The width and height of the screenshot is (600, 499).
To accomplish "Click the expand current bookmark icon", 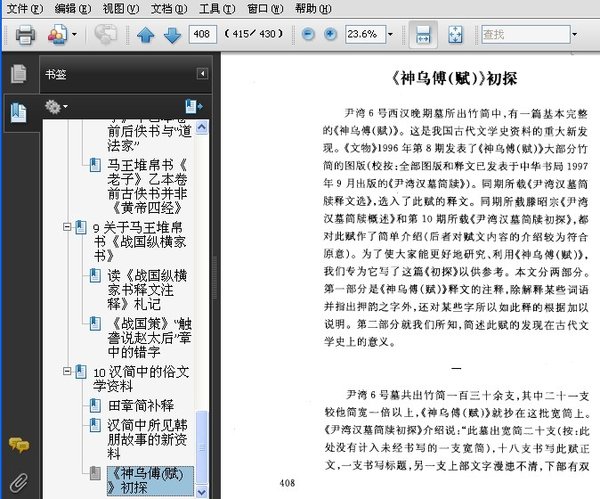I will pyautogui.click(x=194, y=106).
